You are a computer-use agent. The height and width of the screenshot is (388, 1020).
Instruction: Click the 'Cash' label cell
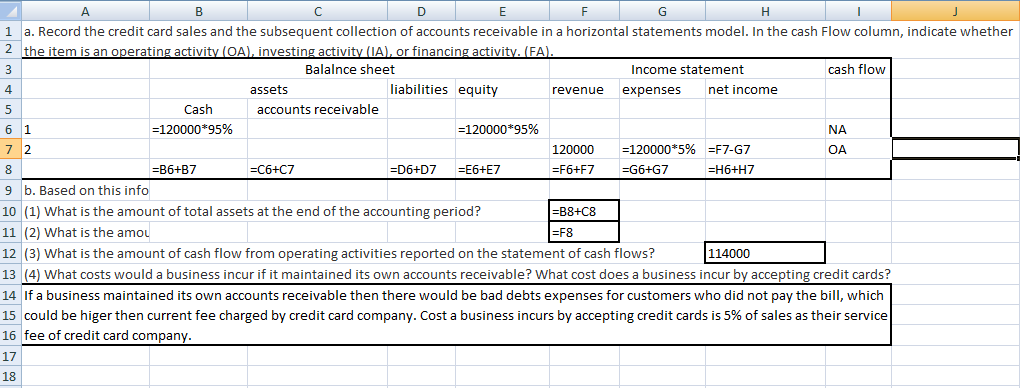[198, 109]
